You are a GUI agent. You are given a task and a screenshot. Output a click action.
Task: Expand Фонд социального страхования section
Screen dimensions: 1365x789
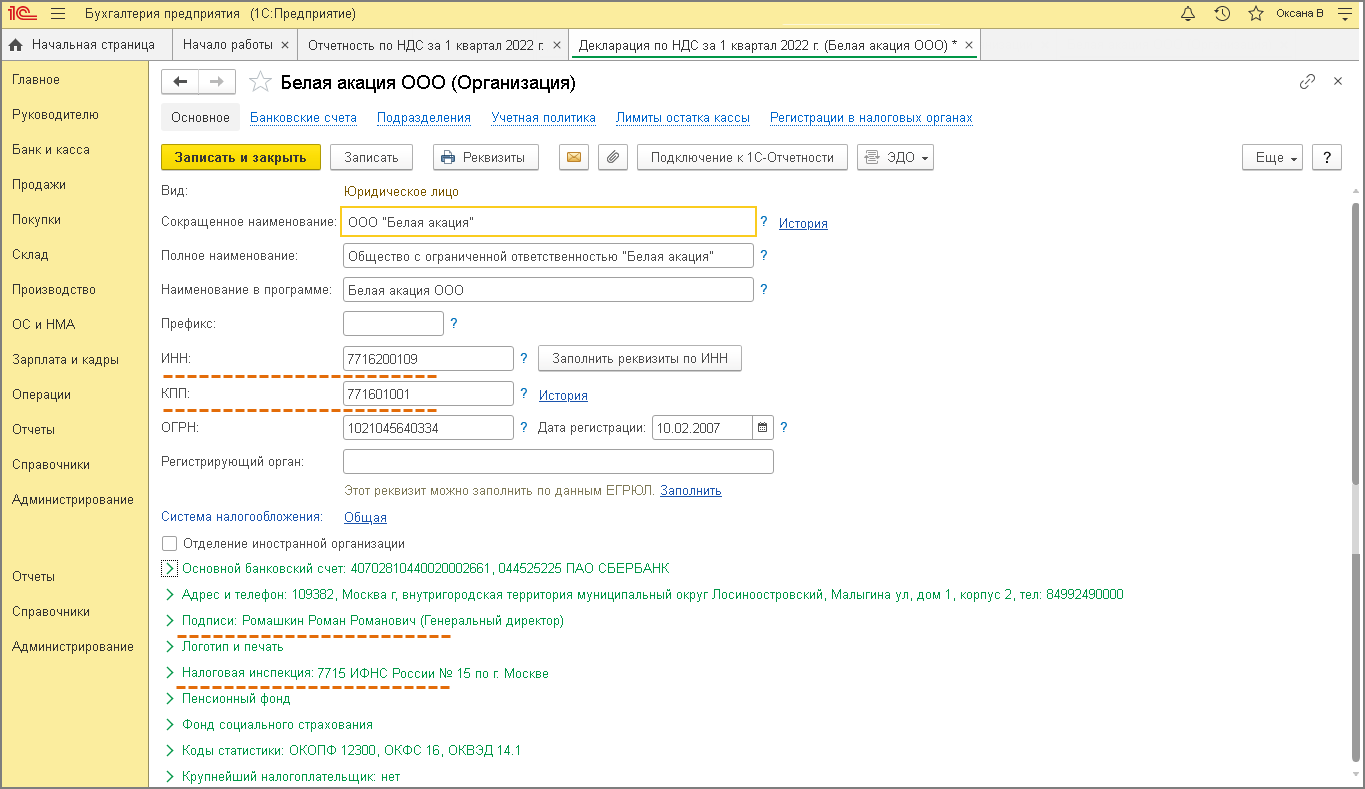(x=169, y=725)
